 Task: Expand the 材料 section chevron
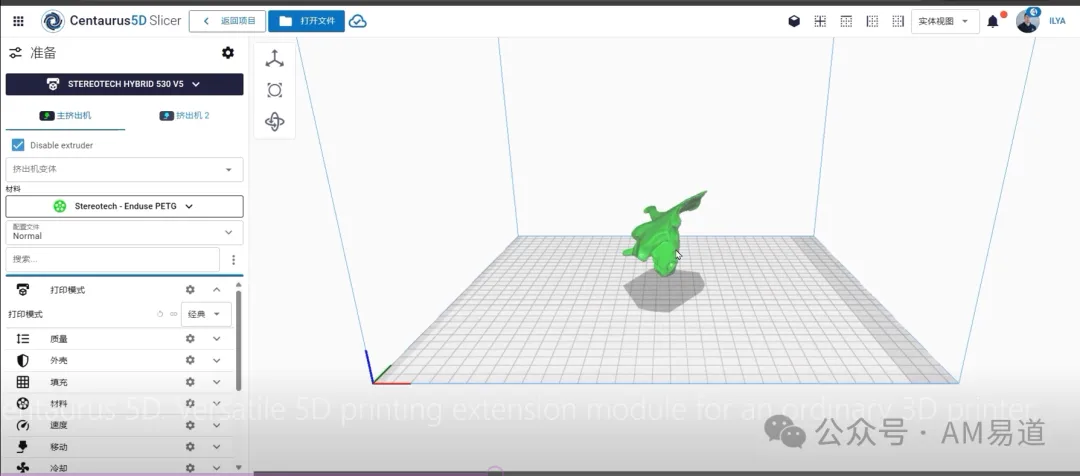tap(216, 404)
